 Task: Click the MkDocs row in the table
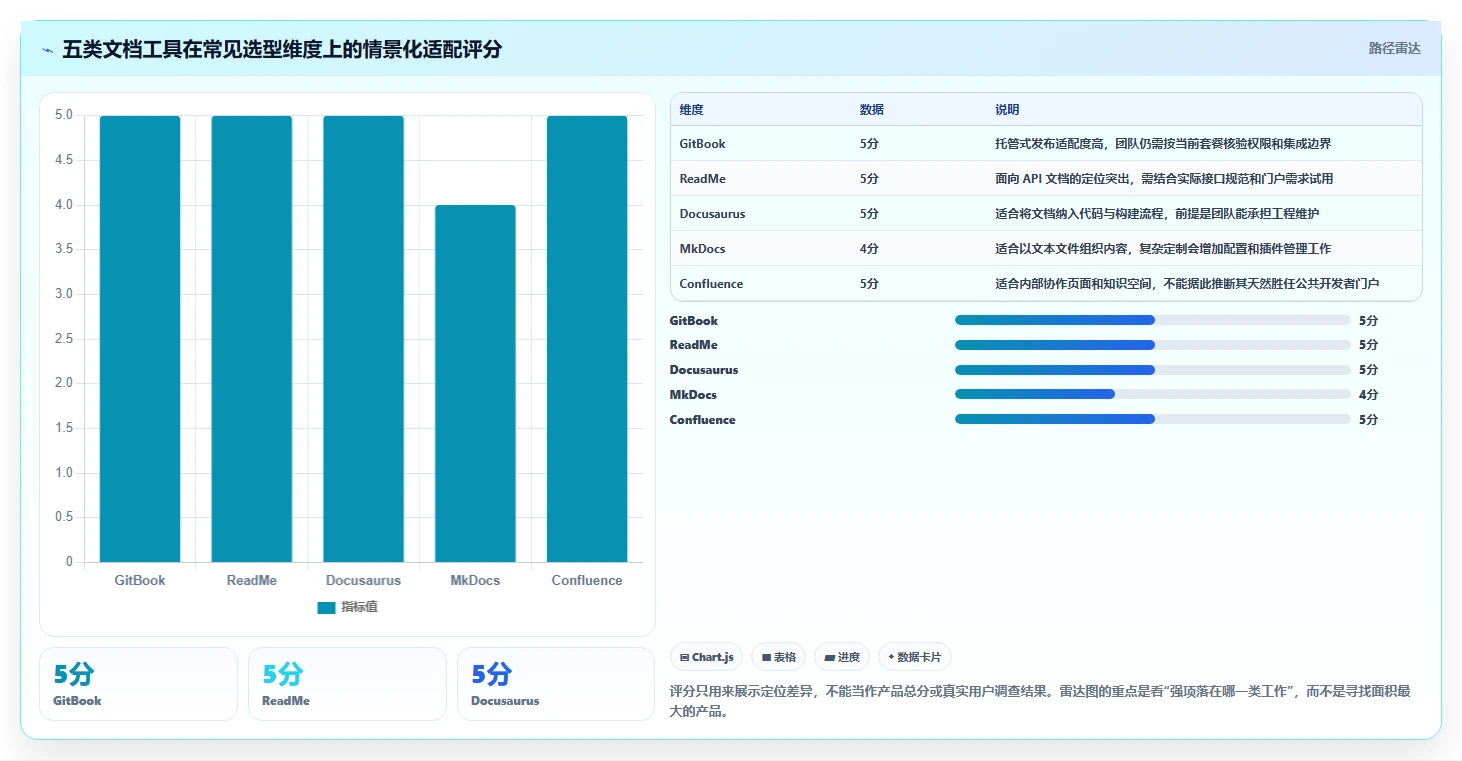[1046, 249]
